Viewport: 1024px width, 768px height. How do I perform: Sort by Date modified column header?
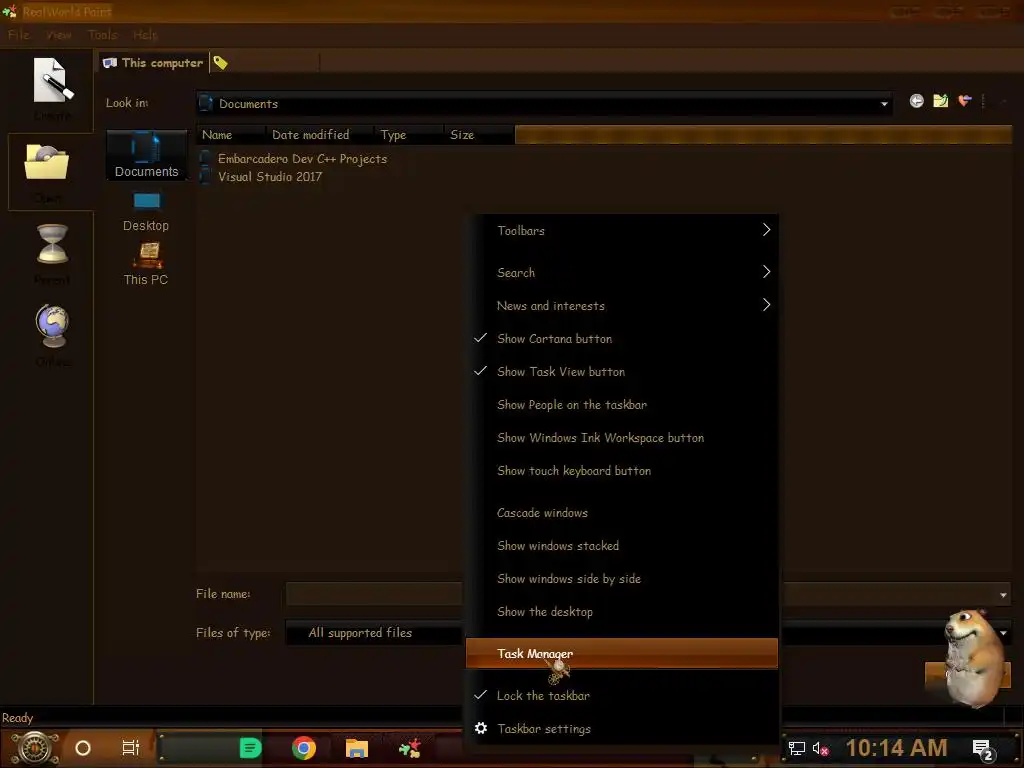tap(320, 135)
